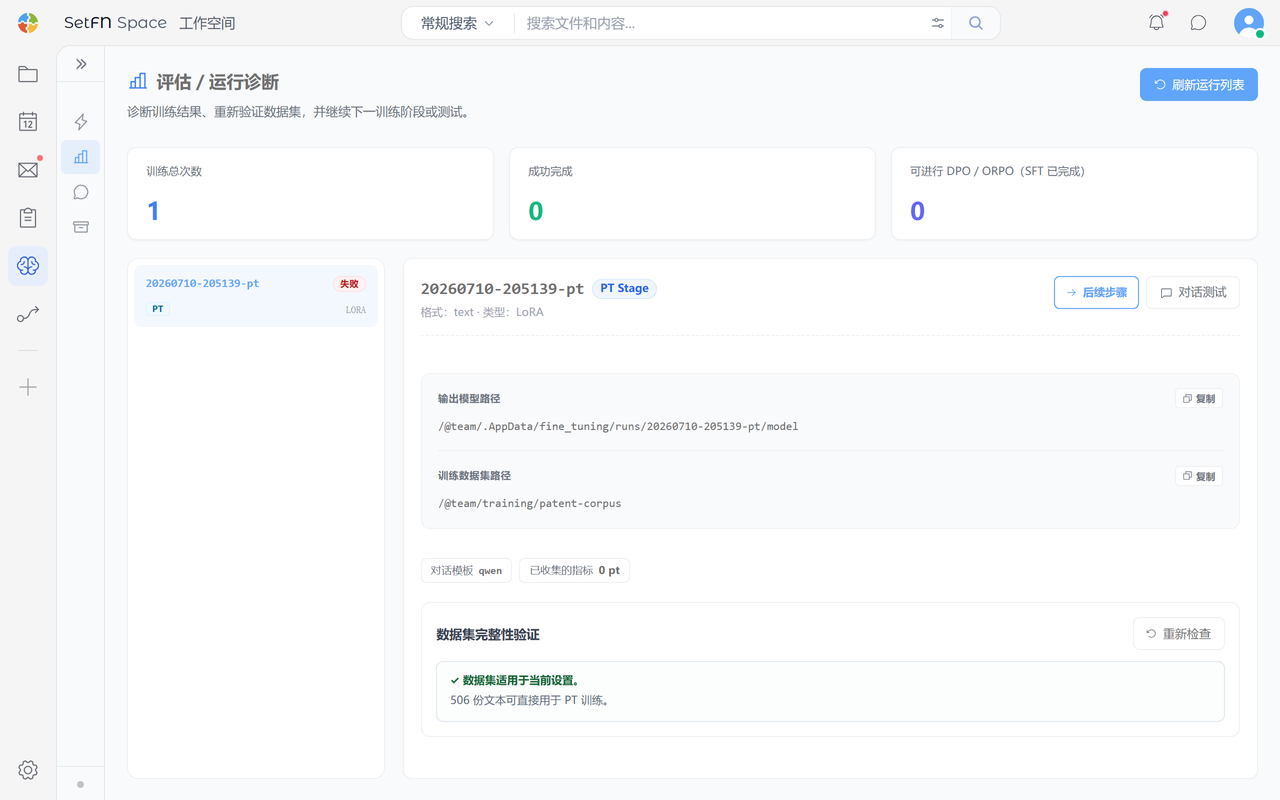Open the chat bubble icon in sub-sidebar
1280x800 pixels.
click(x=81, y=192)
